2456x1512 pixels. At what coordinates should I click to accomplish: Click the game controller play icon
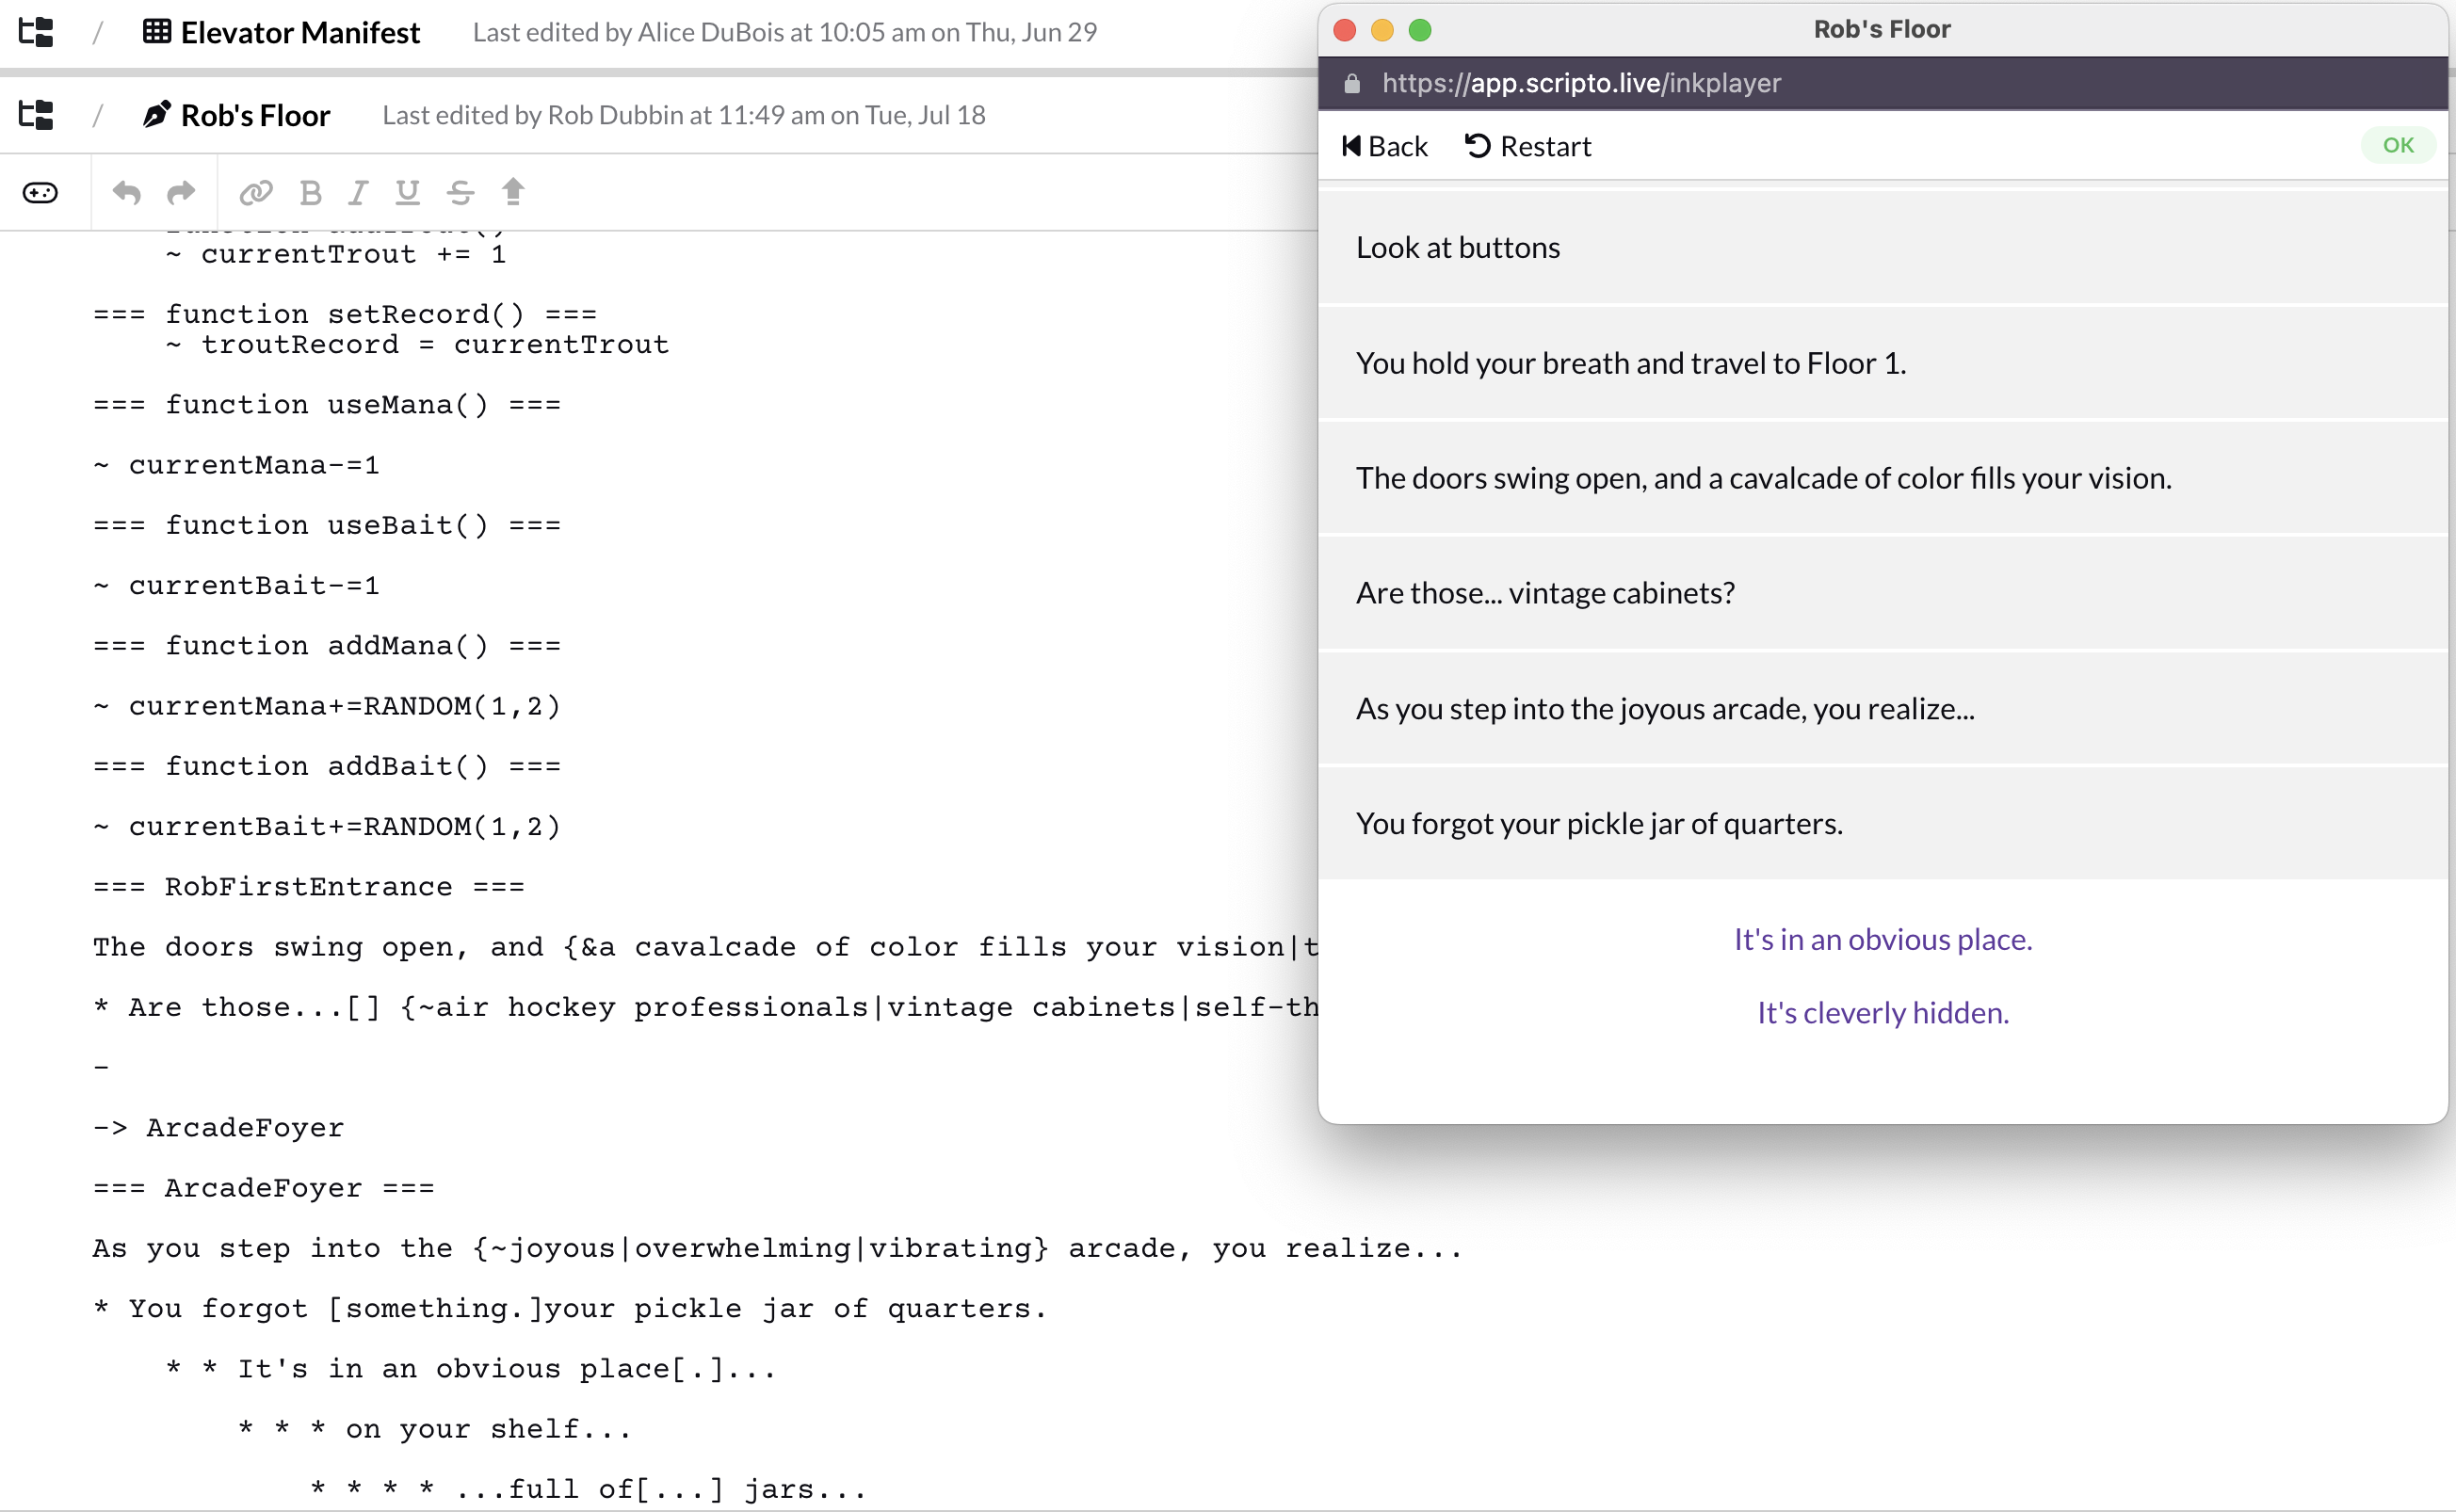[40, 192]
